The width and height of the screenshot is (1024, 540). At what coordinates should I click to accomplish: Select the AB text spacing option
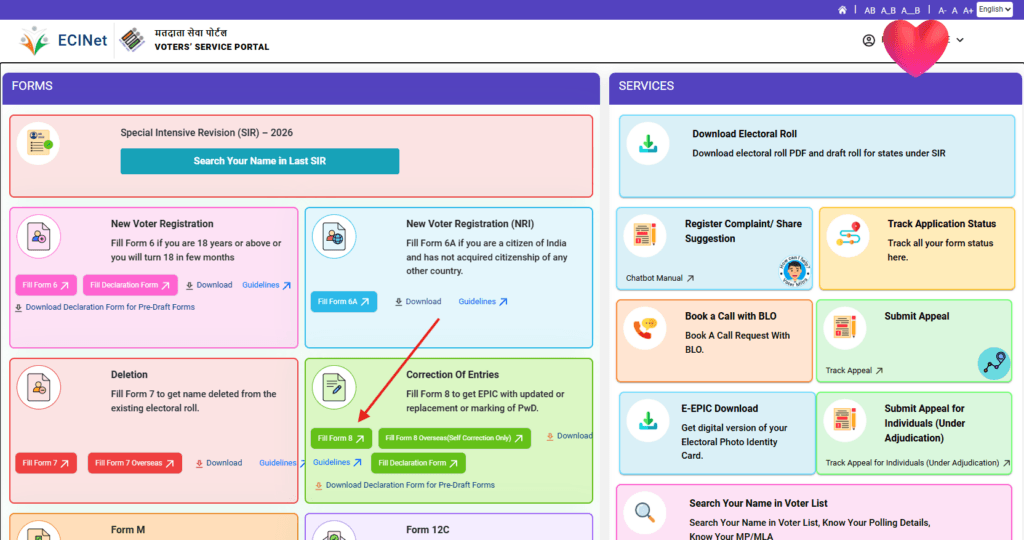pyautogui.click(x=870, y=10)
